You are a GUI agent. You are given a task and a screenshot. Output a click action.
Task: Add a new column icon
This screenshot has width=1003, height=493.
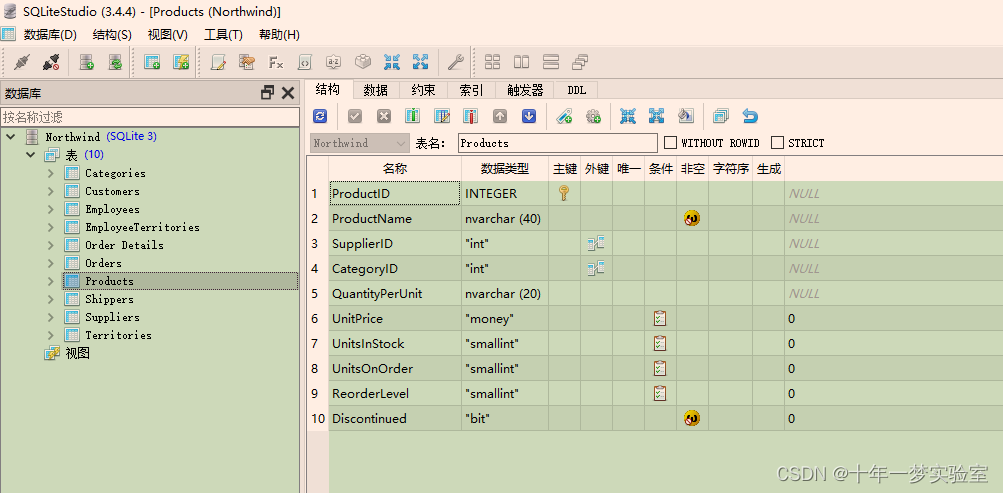413,116
